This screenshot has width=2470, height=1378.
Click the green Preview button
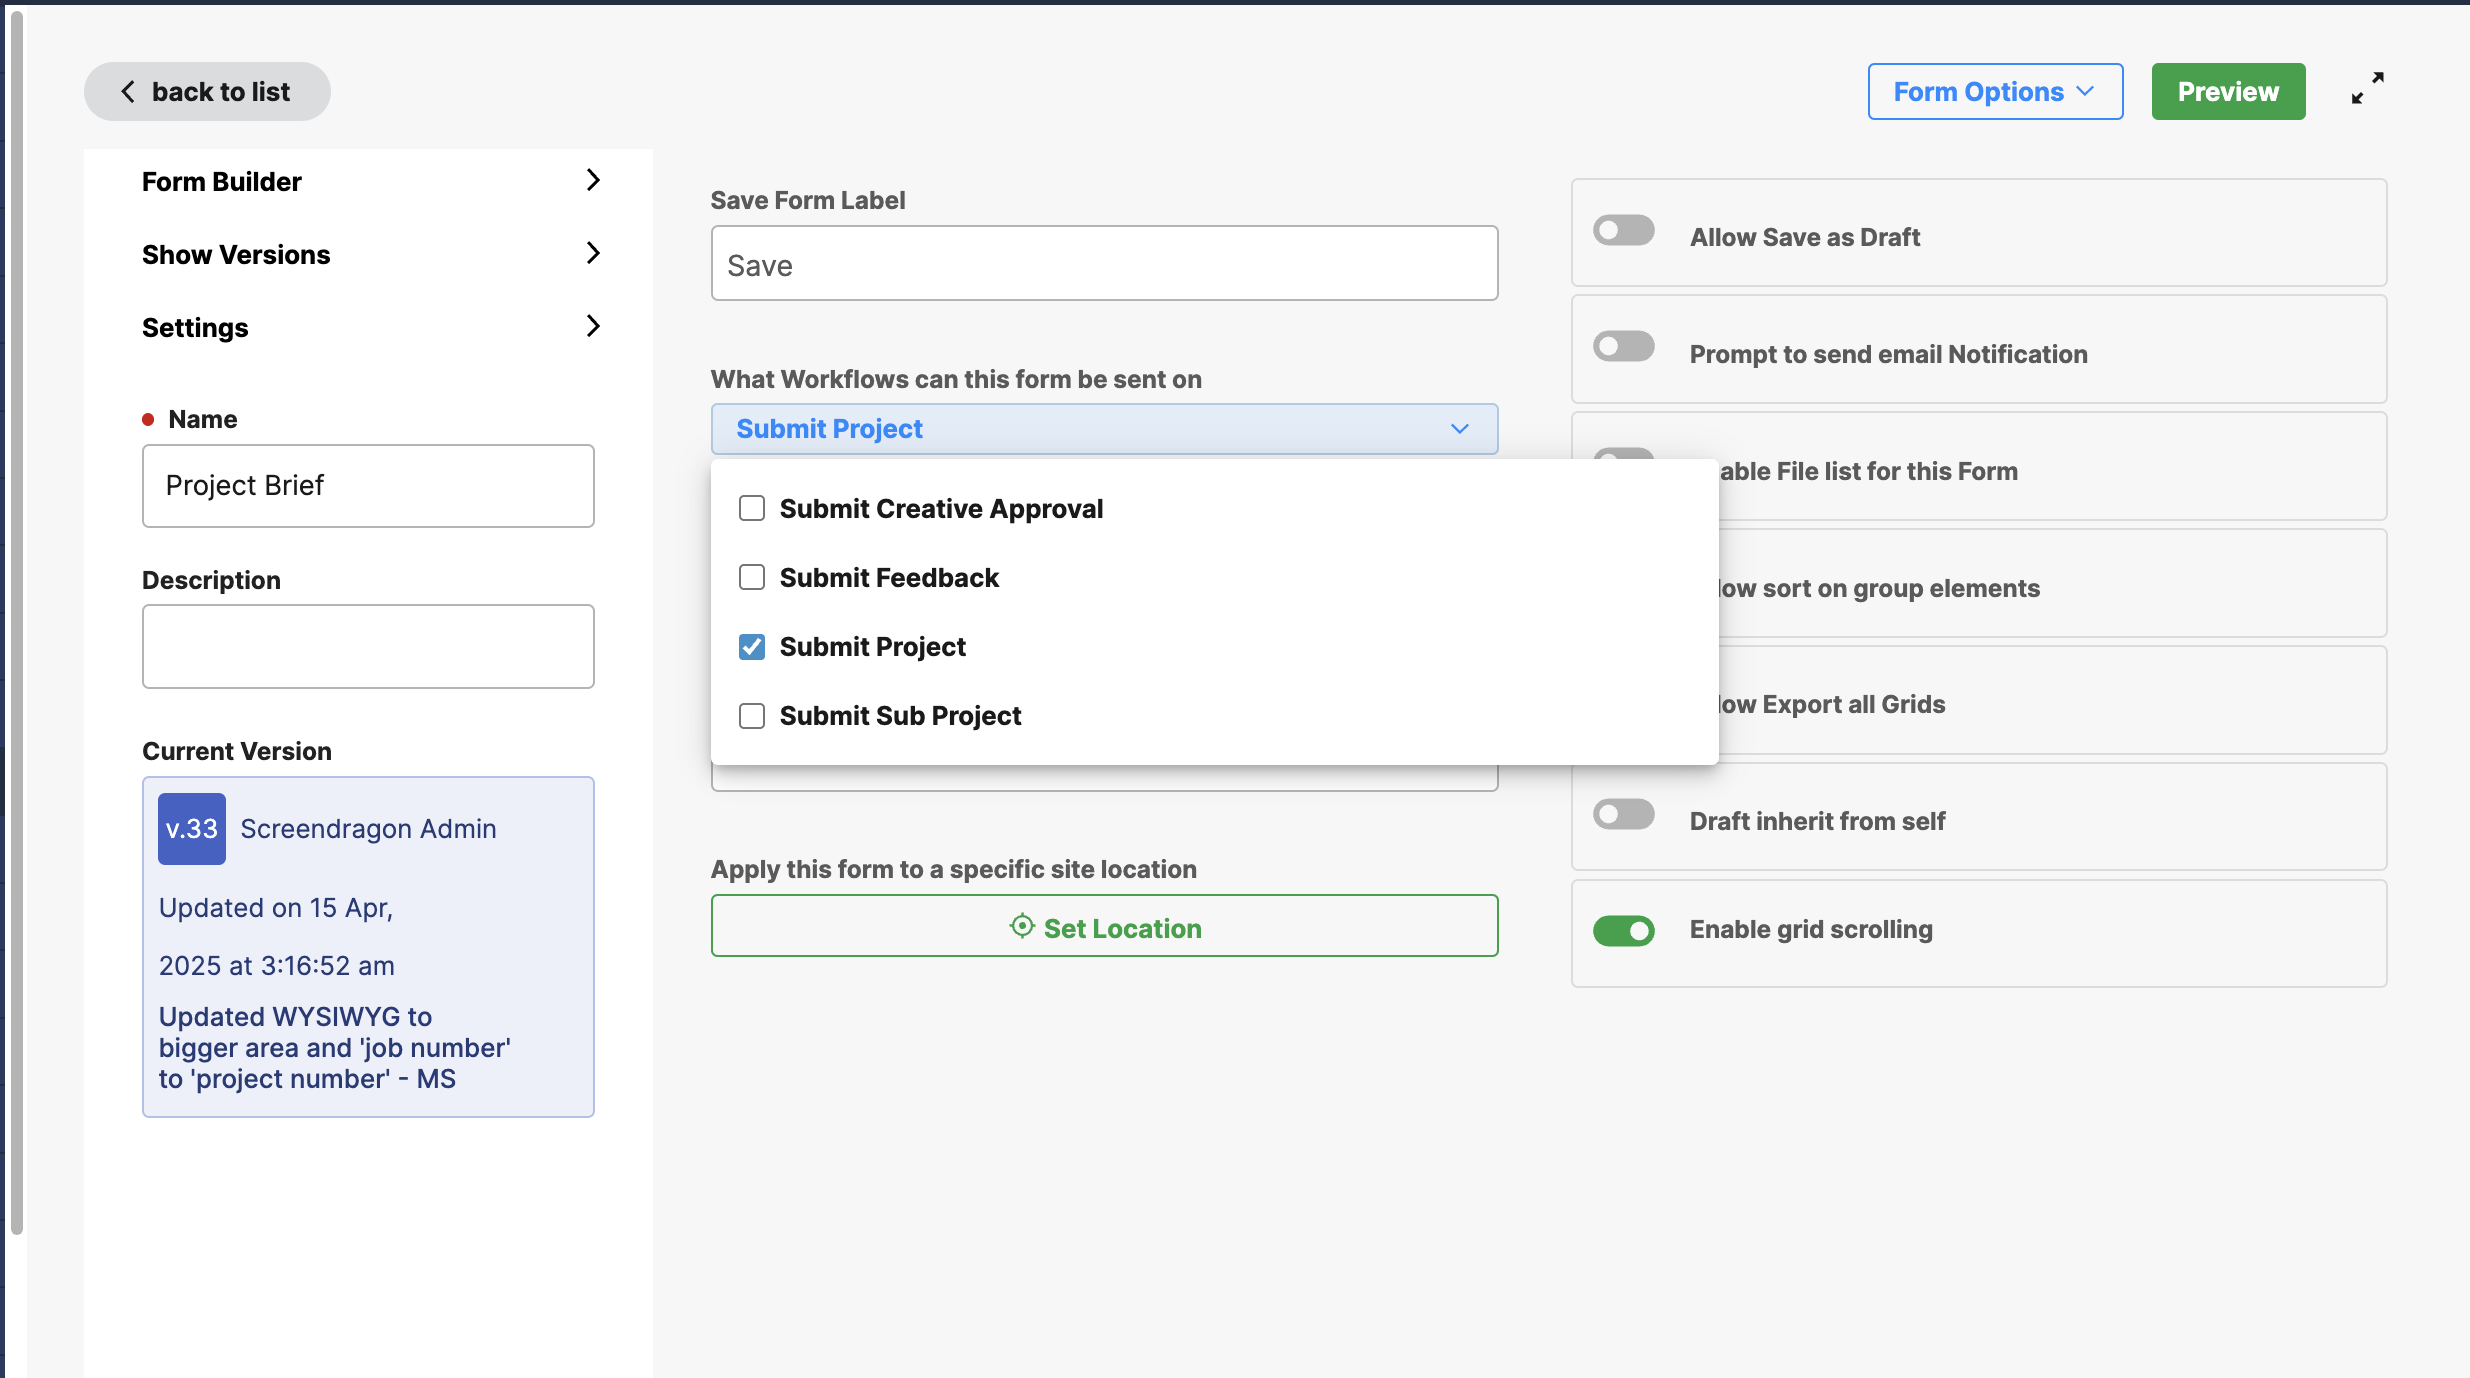[x=2228, y=92]
